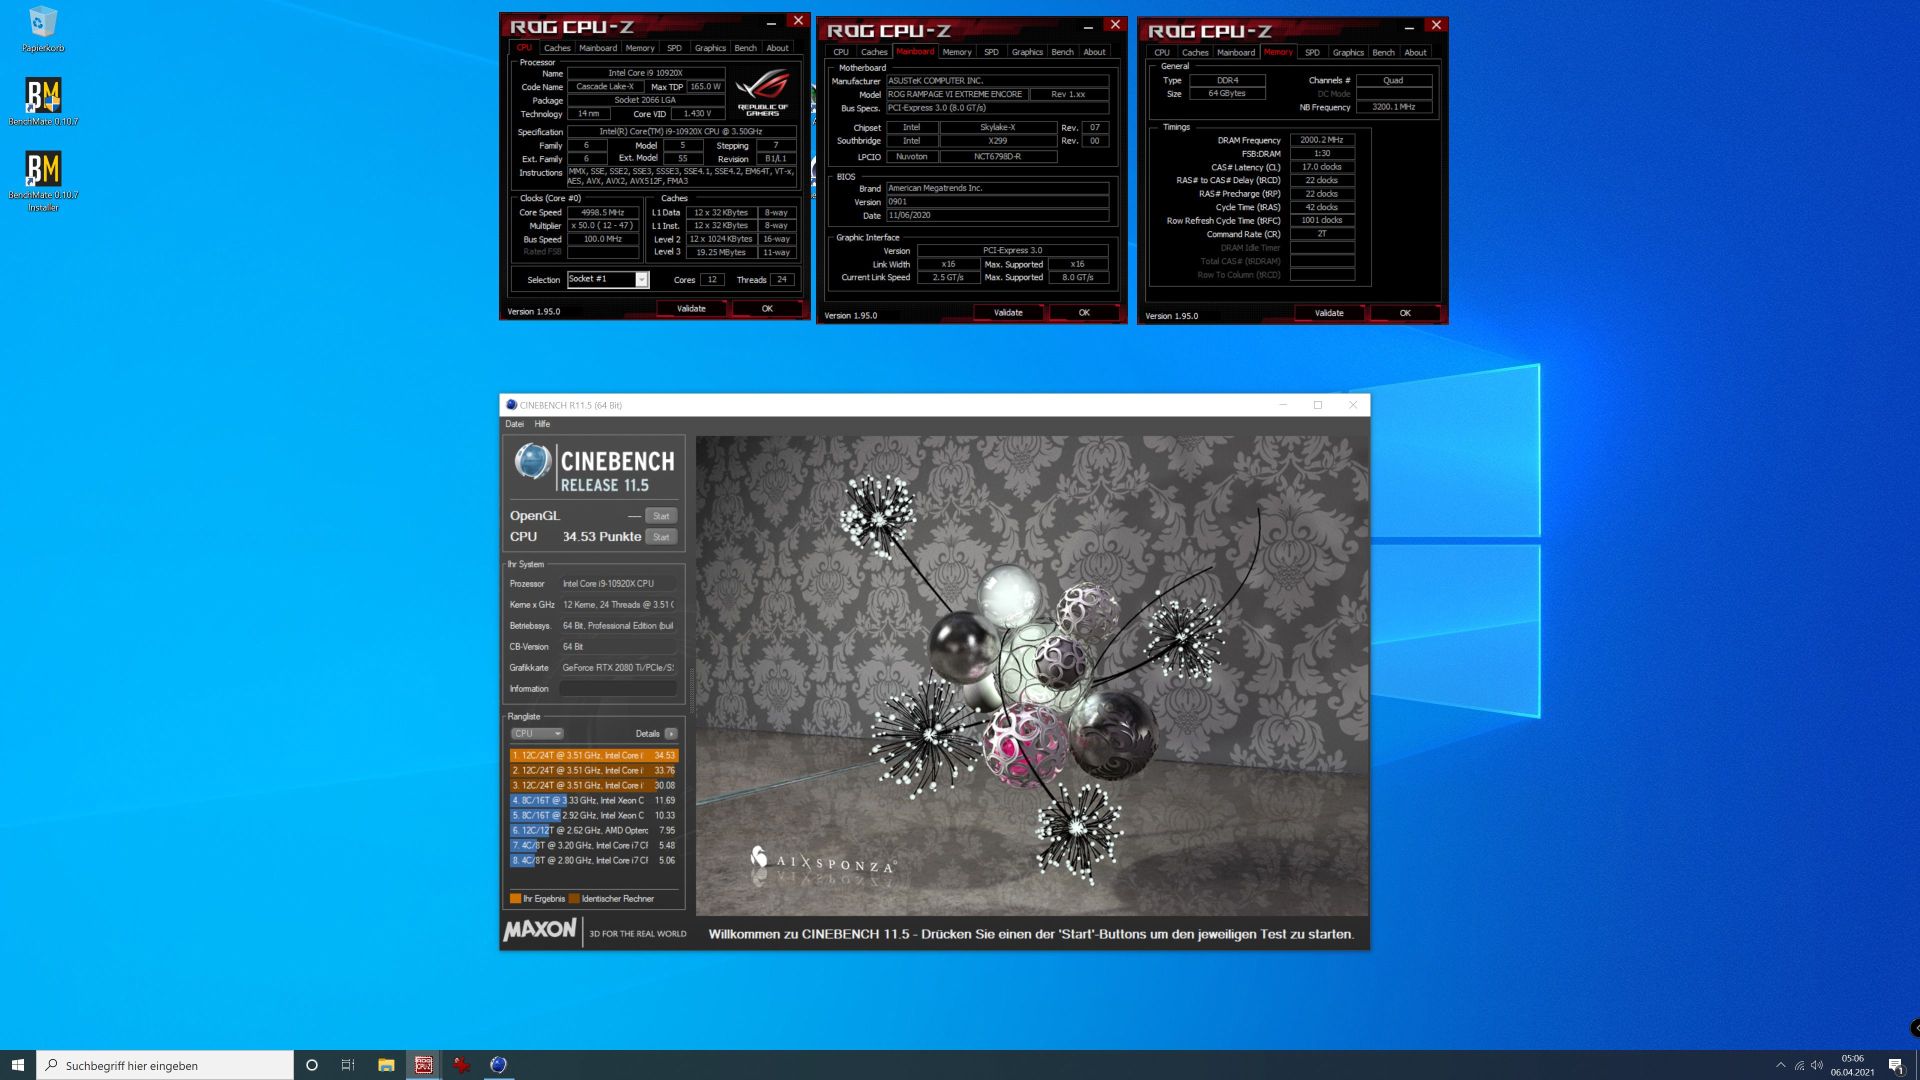Click the Grafikkarte value GeForce RTX 2080 Ti
Viewport: 1920px width, 1080px height.
(x=618, y=668)
